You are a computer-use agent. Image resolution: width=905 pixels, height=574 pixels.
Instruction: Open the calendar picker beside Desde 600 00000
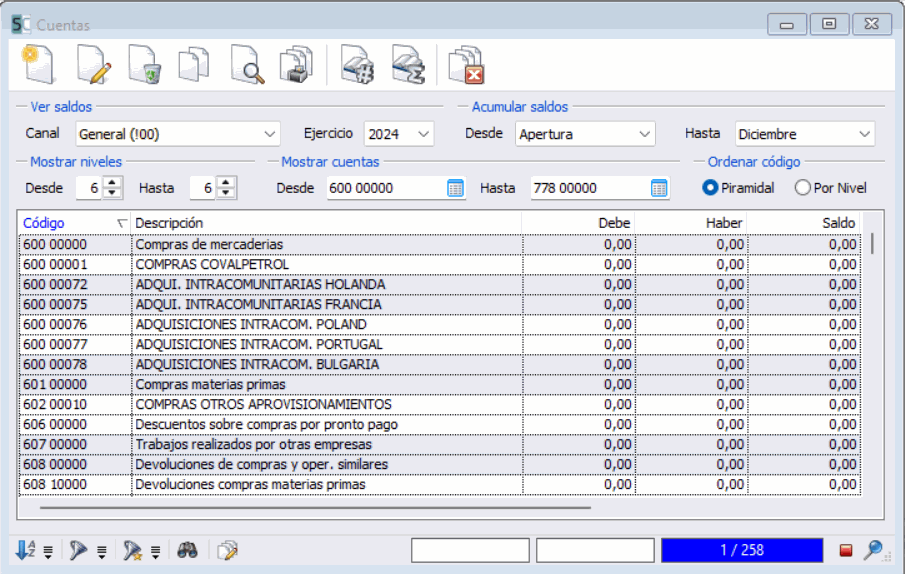pyautogui.click(x=455, y=188)
